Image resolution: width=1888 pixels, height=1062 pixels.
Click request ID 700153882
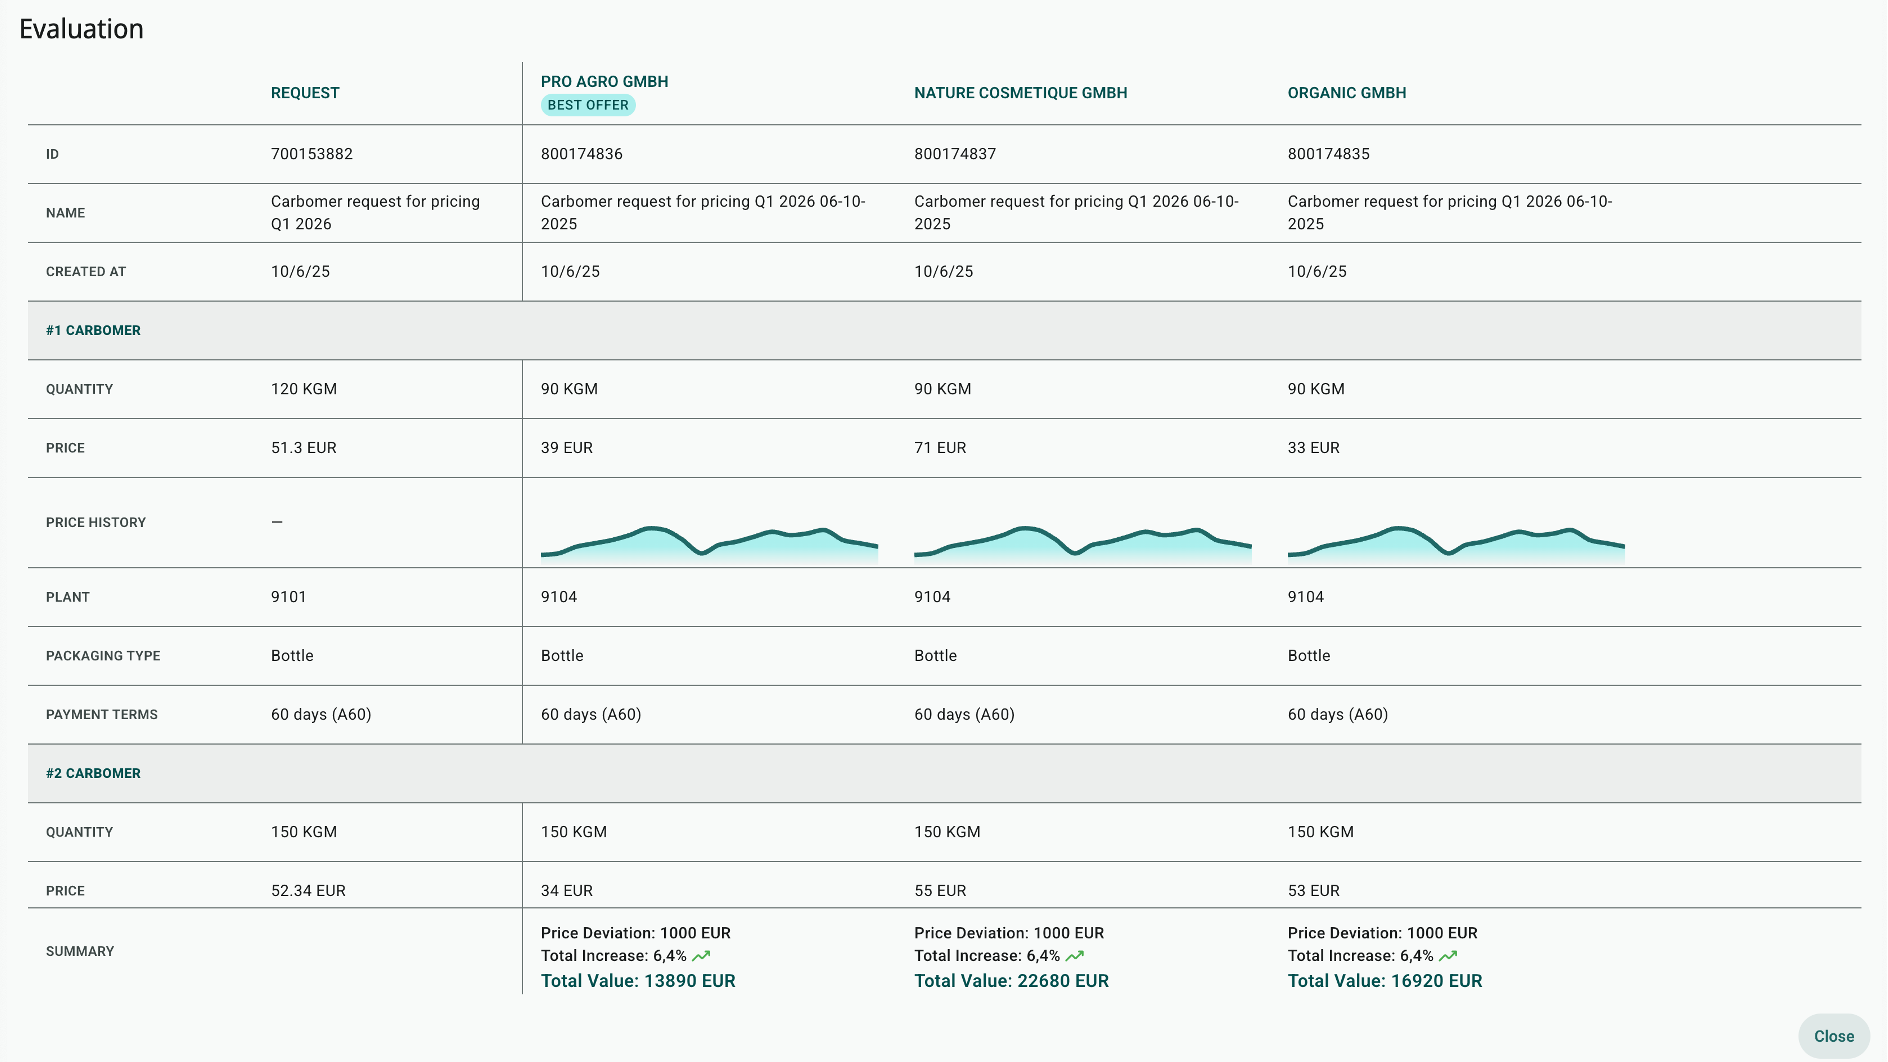pyautogui.click(x=312, y=154)
